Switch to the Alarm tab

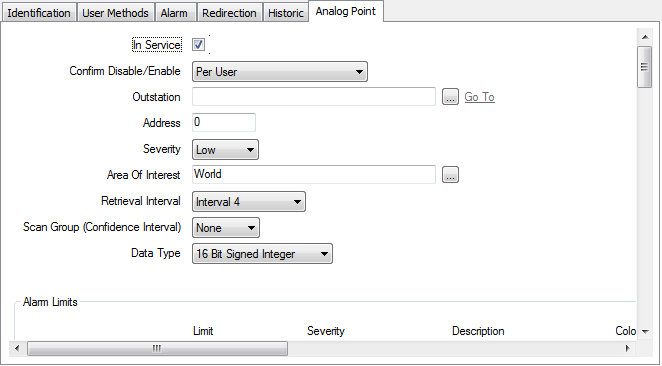pos(174,13)
